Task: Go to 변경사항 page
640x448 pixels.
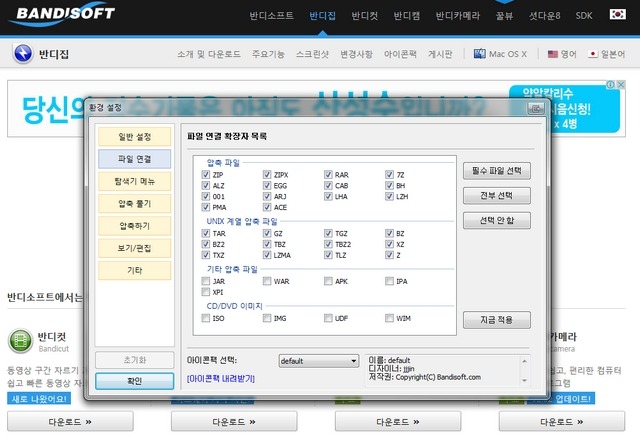Action: coord(356,54)
